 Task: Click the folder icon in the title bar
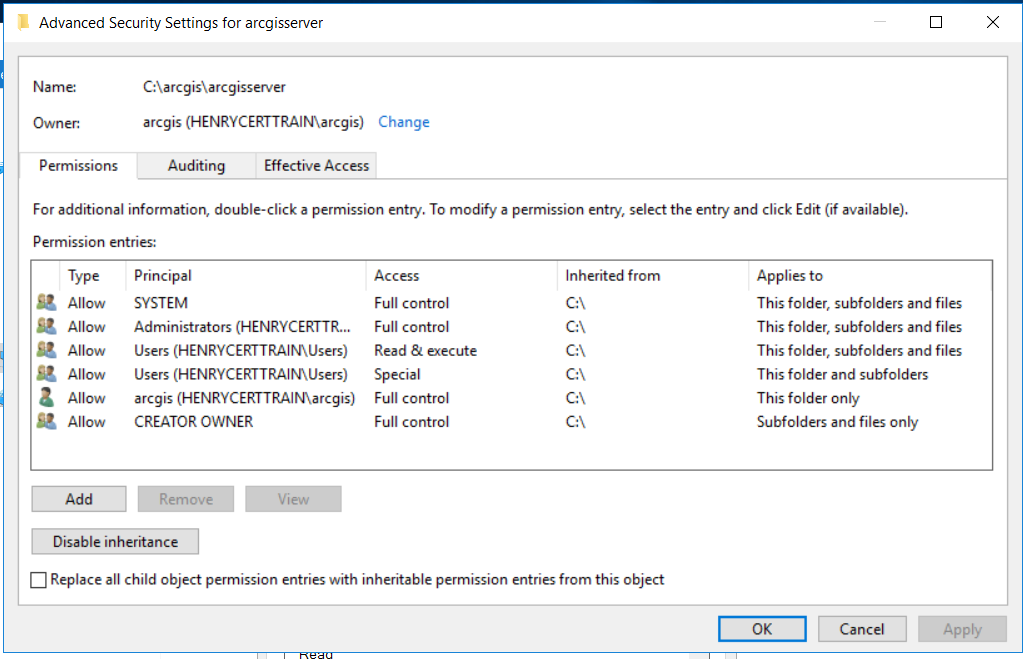(22, 21)
